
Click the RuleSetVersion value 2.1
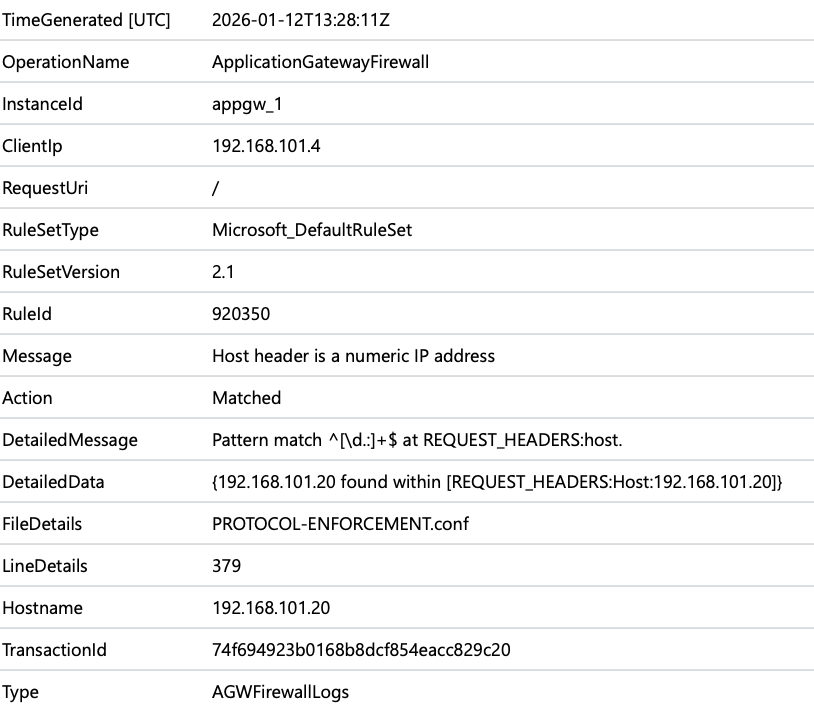click(x=222, y=272)
